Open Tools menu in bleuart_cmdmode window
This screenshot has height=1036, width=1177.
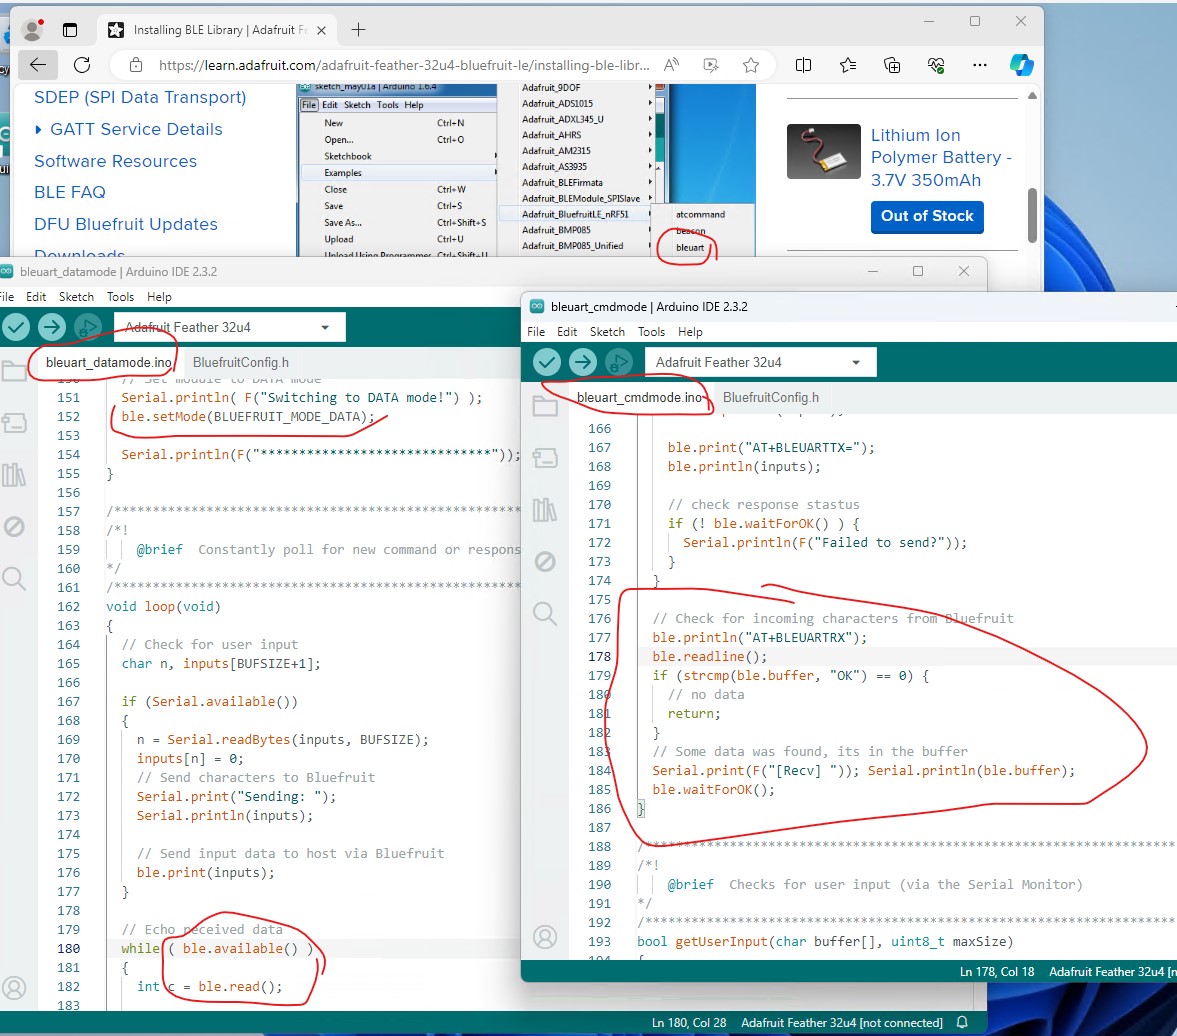click(652, 332)
